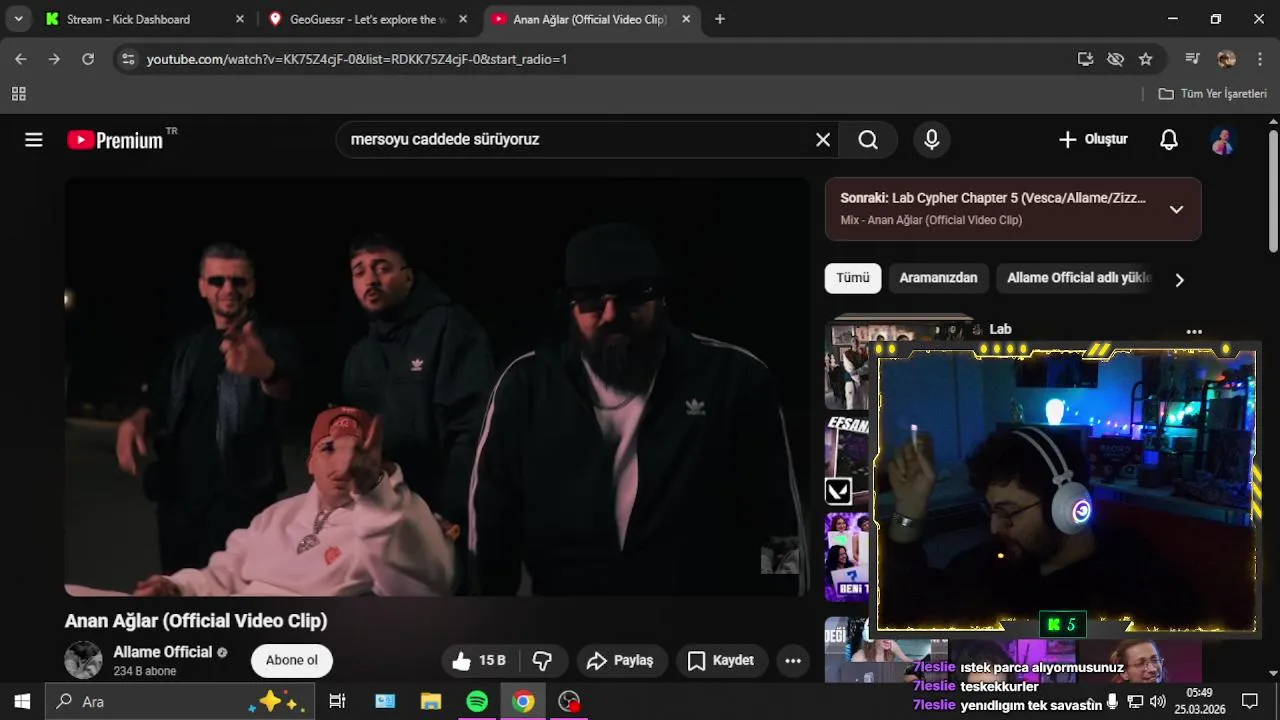The width and height of the screenshot is (1280, 720).
Task: Close the GeoGuessr tab
Action: [x=463, y=19]
